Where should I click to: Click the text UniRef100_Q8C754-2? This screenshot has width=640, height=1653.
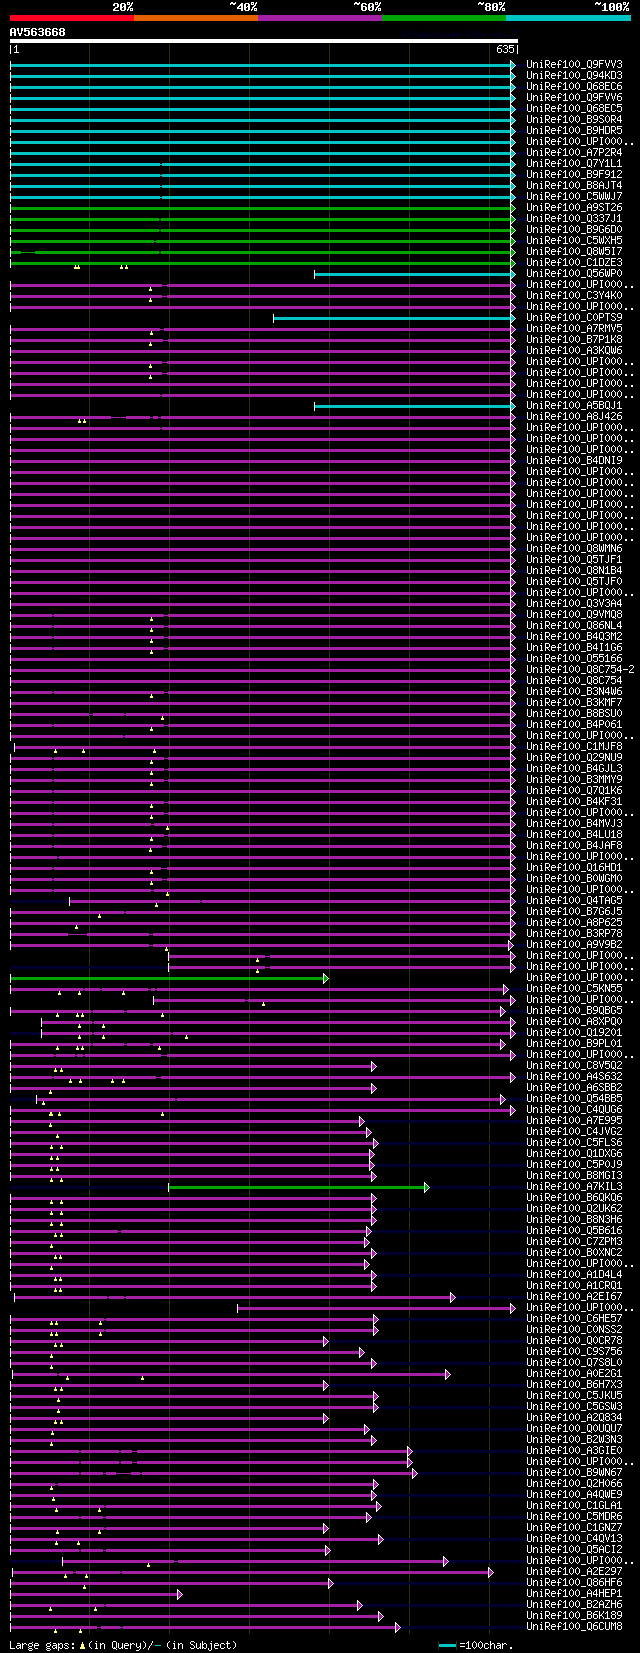point(580,669)
